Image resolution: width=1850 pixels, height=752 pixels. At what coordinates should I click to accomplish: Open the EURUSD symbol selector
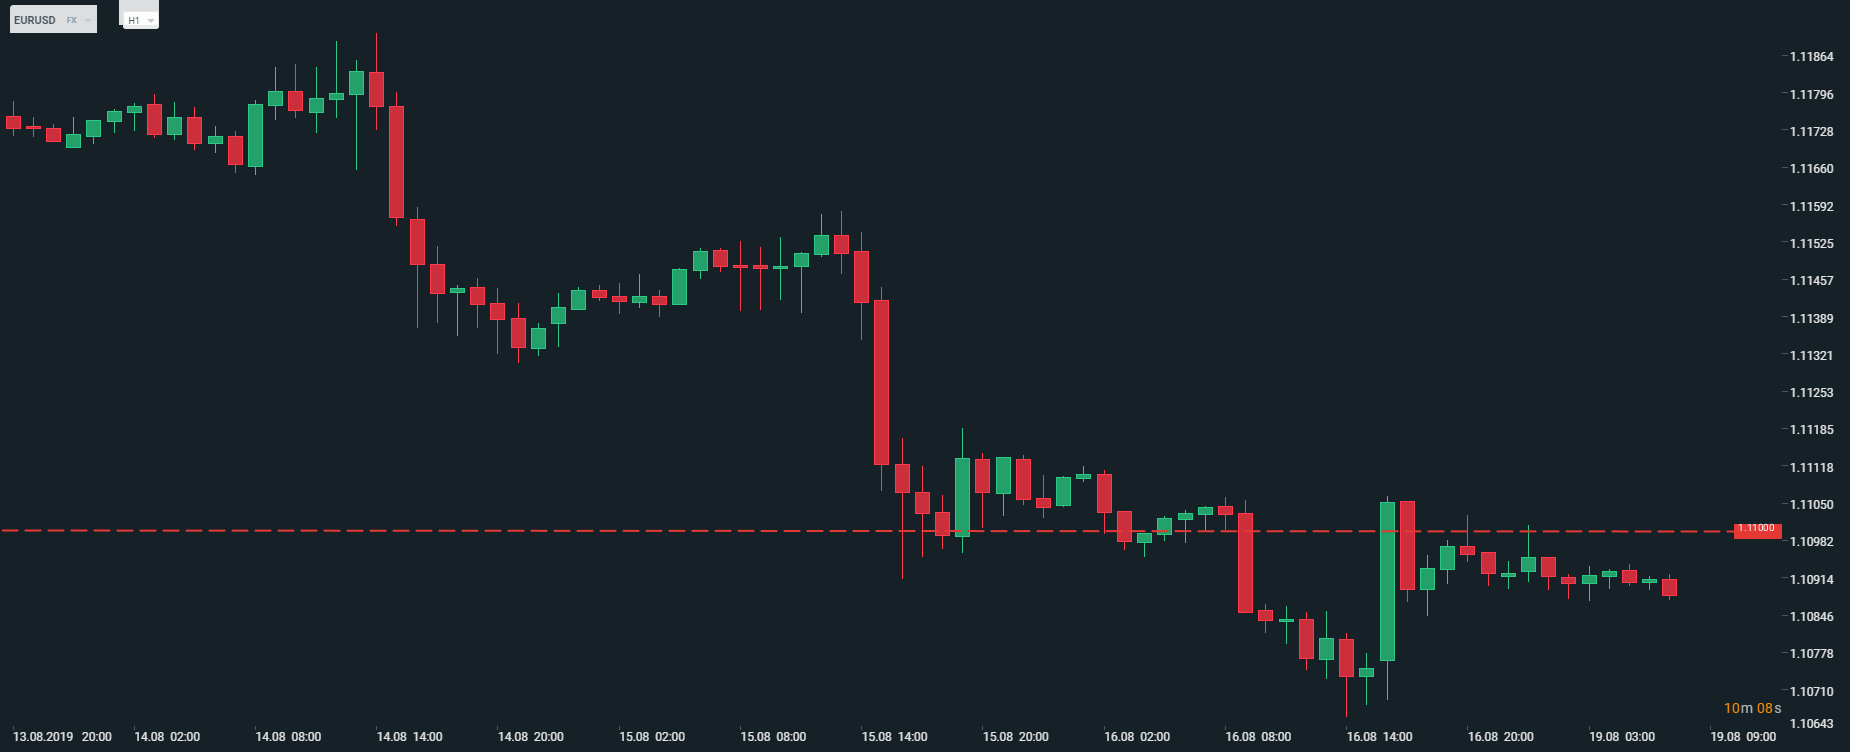[x=36, y=20]
